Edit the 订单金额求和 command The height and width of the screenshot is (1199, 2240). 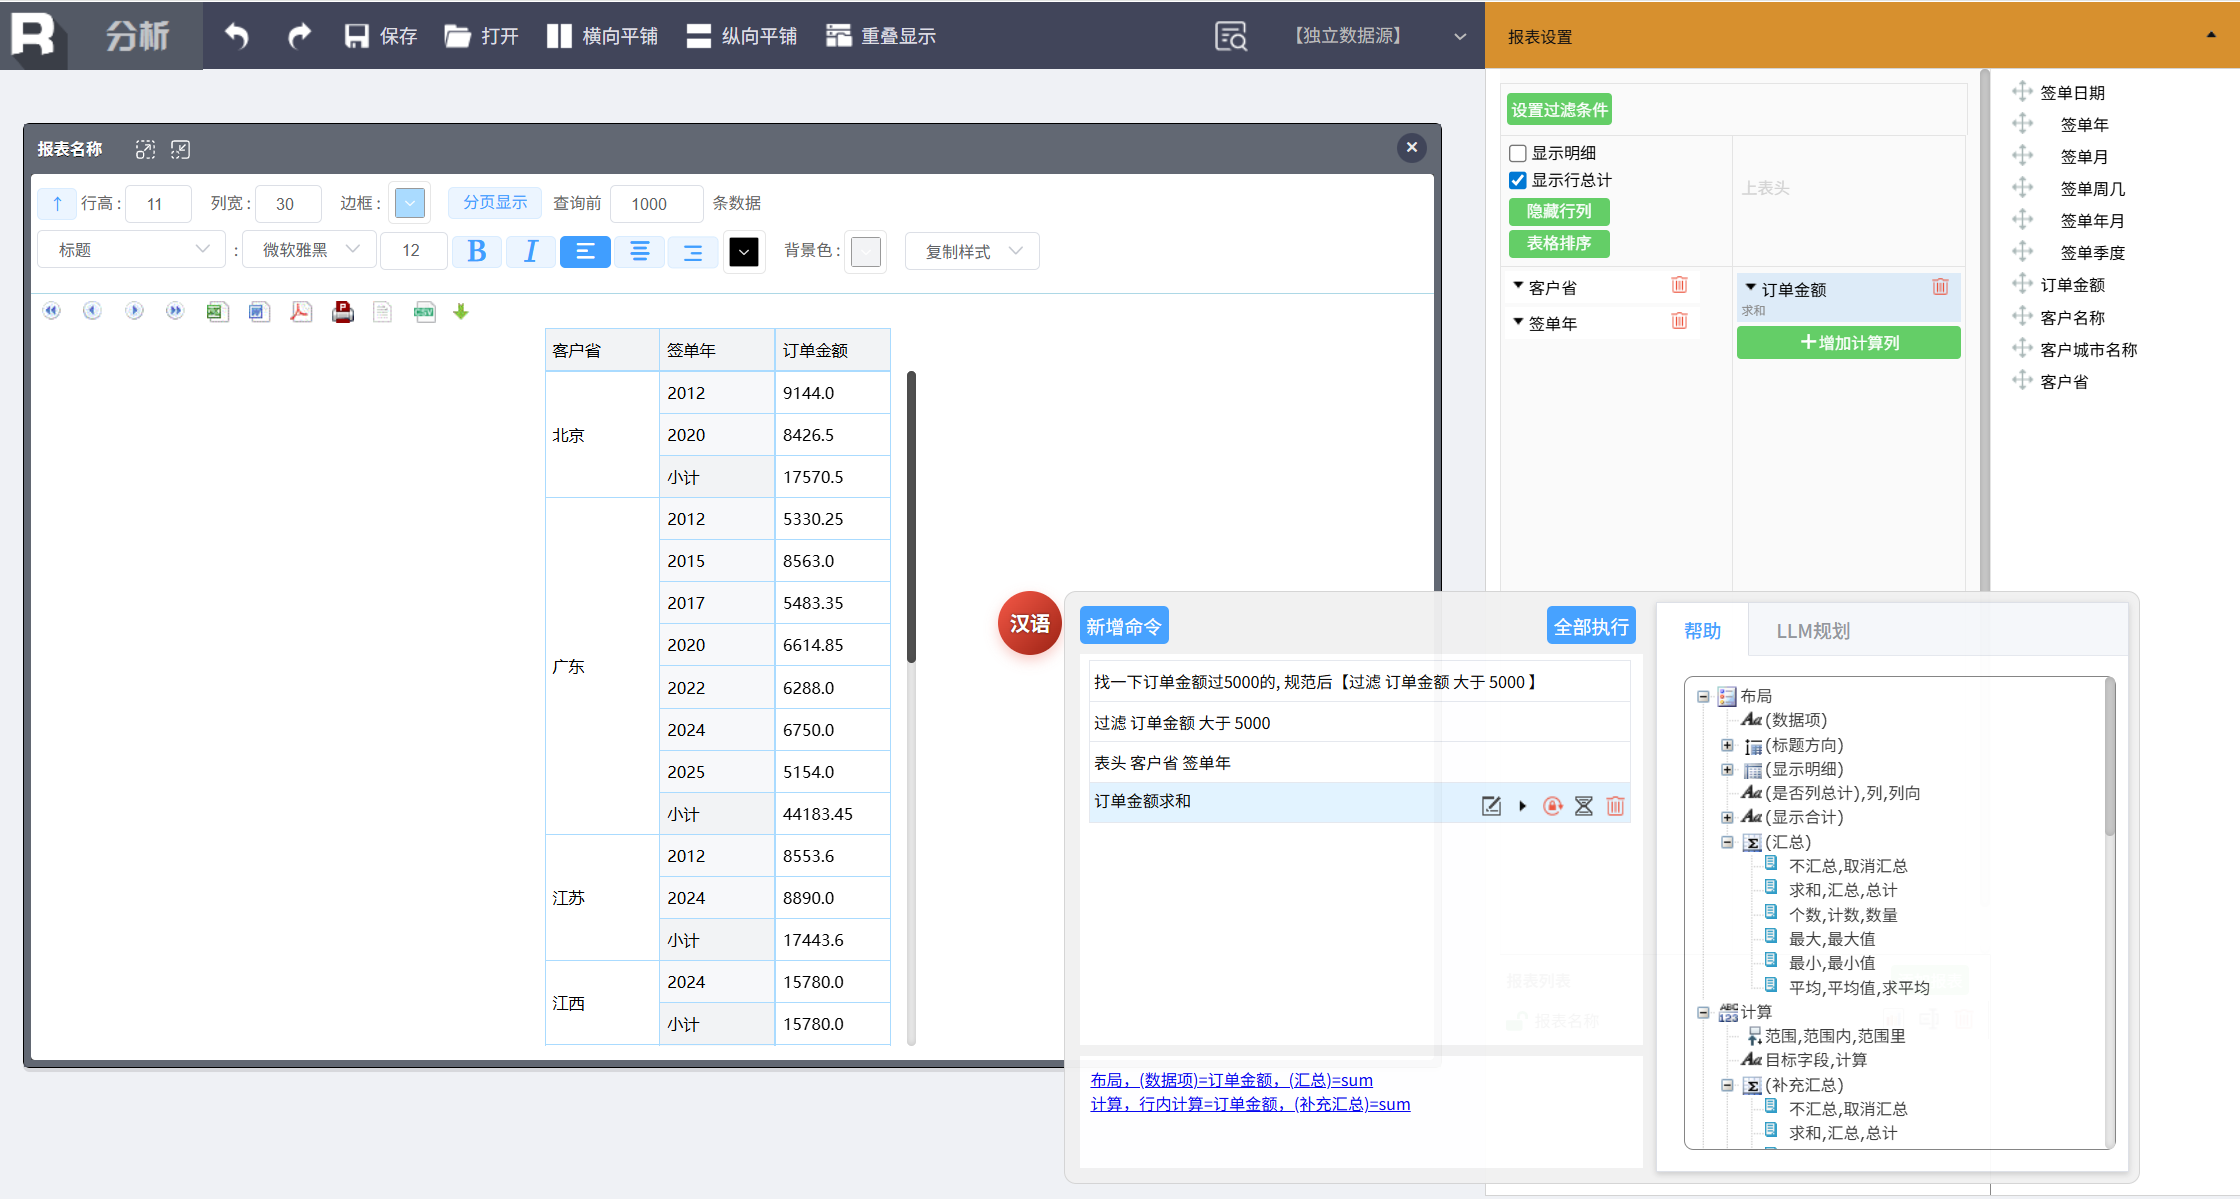(x=1491, y=806)
